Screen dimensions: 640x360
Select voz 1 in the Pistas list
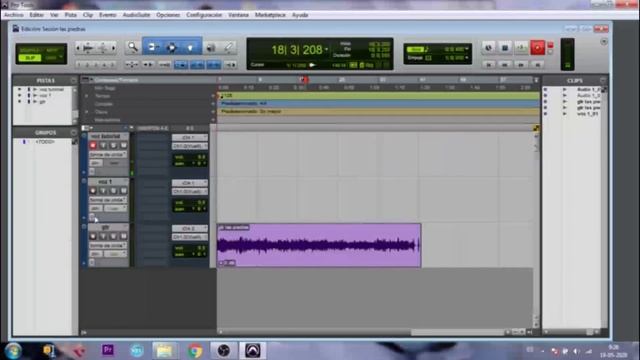click(45, 96)
